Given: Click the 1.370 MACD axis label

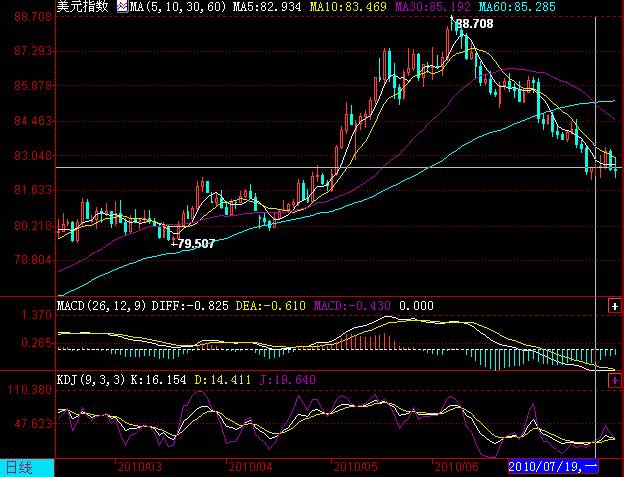Looking at the screenshot, I should (37, 315).
